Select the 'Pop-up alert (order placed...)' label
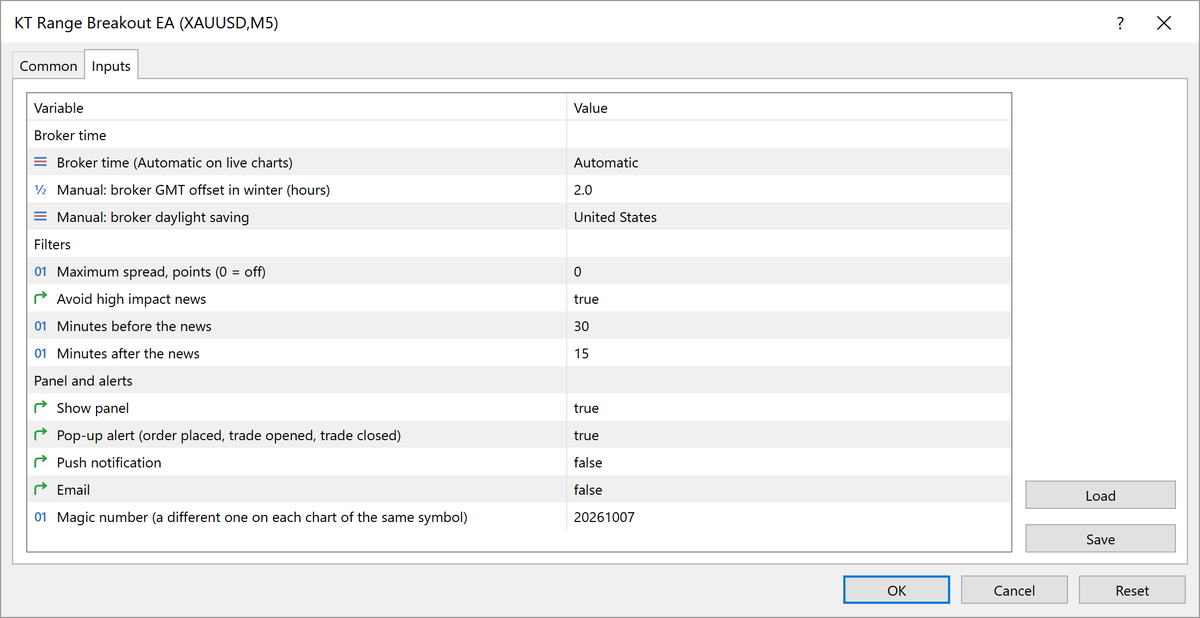1200x618 pixels. tap(229, 435)
